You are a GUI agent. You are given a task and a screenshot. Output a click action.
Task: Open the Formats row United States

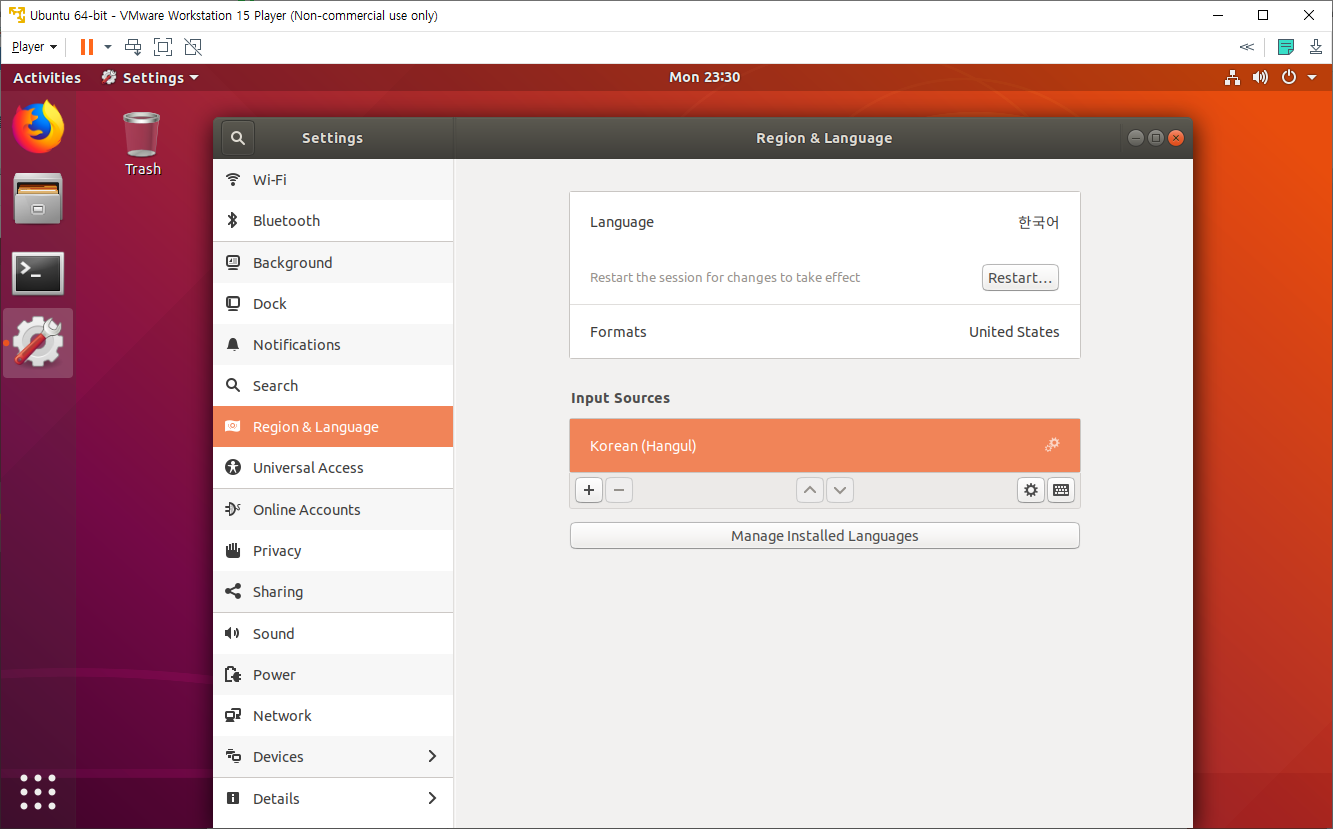click(x=825, y=331)
